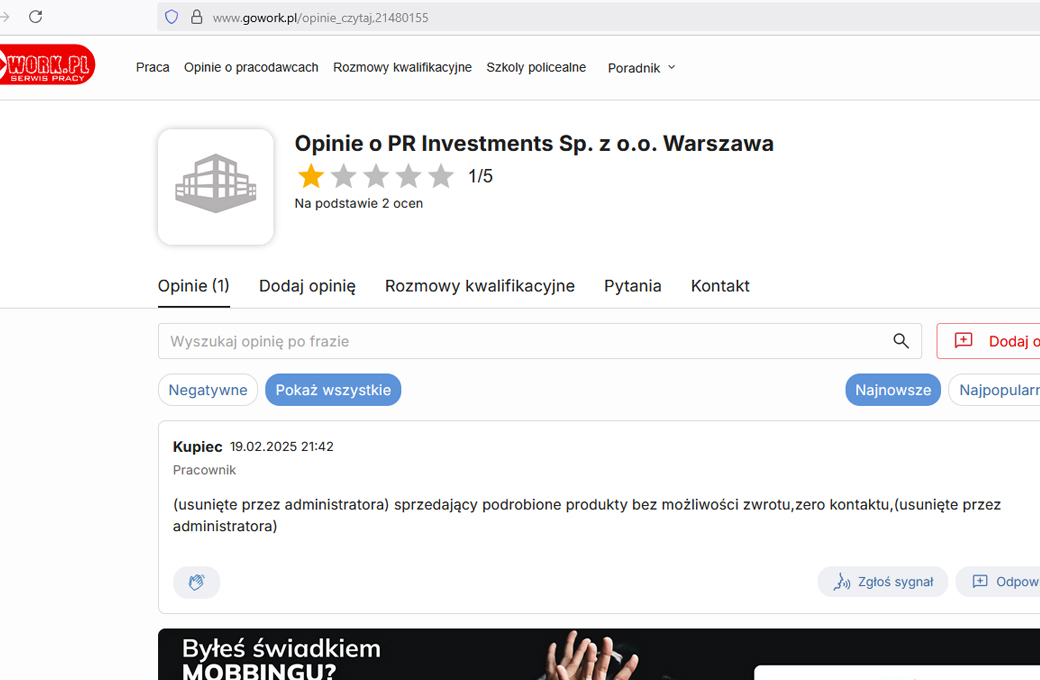
Task: Click the clapping hands reaction icon
Action: 196,582
